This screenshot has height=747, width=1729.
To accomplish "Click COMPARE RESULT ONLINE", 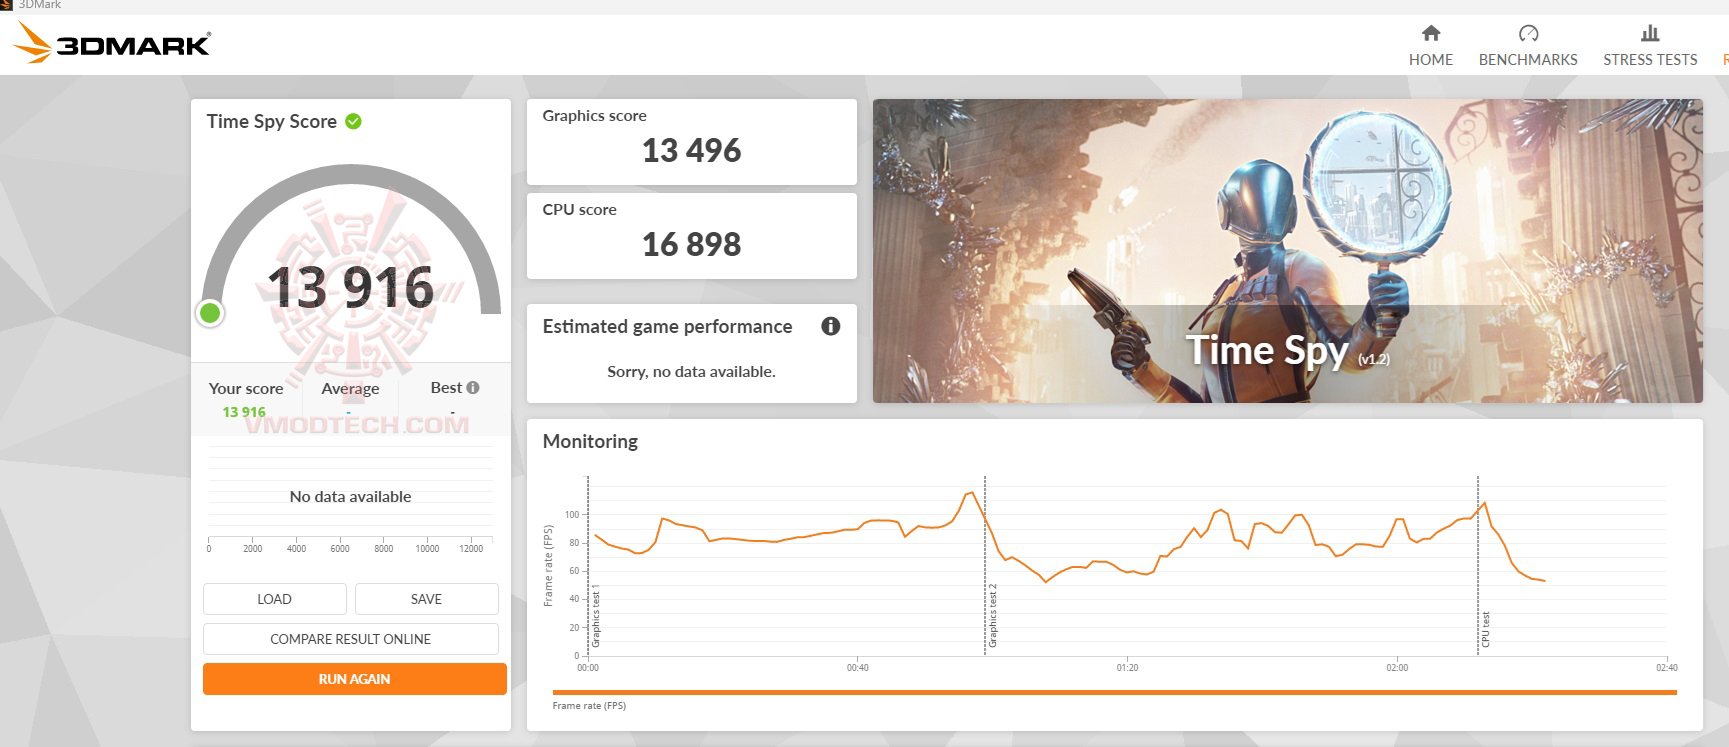I will point(351,639).
